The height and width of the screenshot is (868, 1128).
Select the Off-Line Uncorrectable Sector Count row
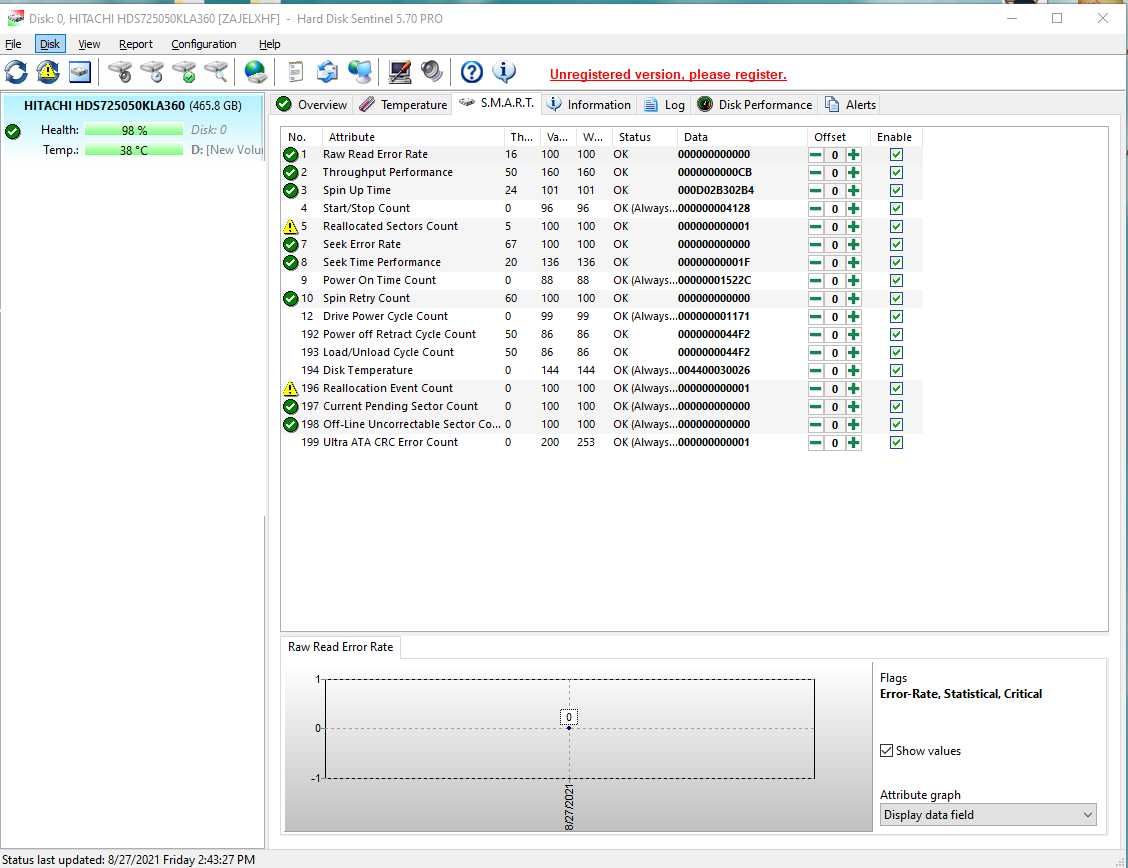tap(601, 424)
